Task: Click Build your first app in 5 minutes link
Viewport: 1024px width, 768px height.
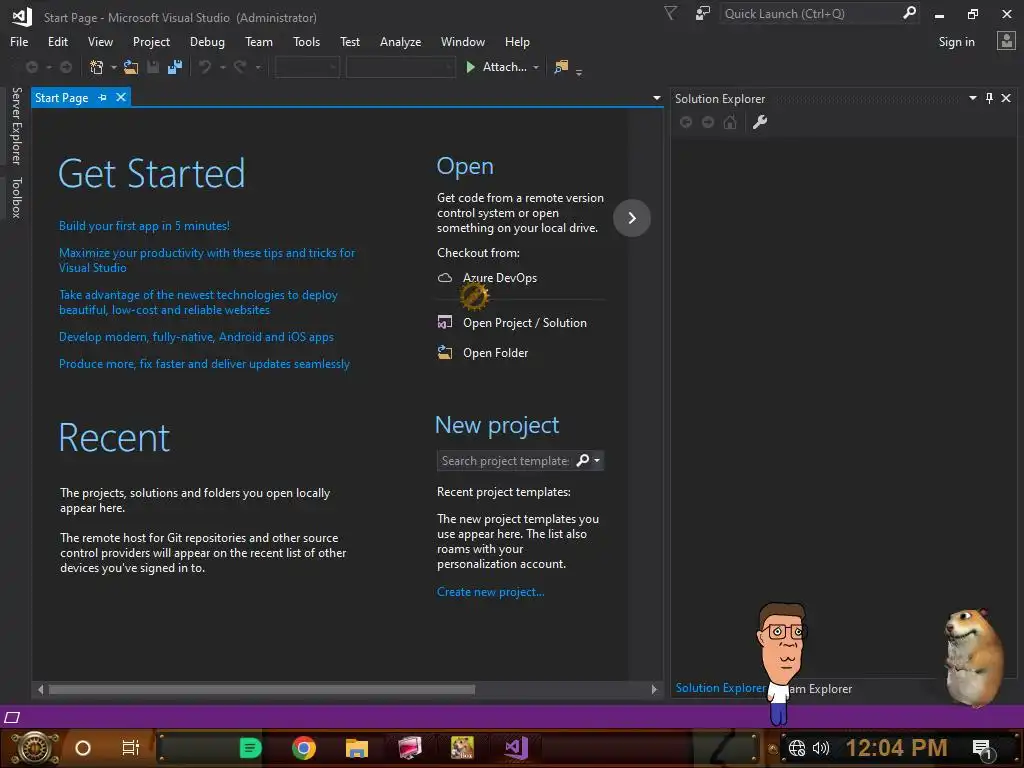Action: pos(144,226)
